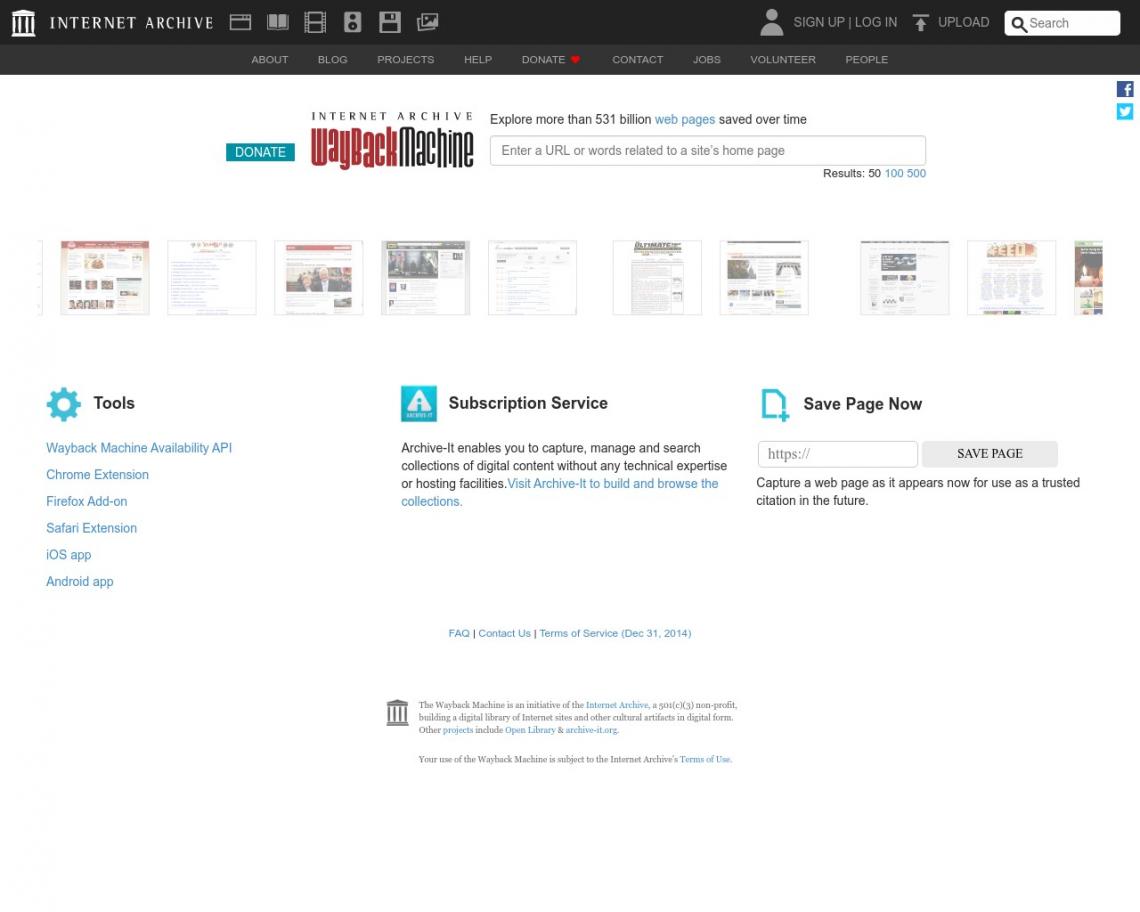1140x912 pixels.
Task: Open the 'Contact Us' footer link
Action: tap(505, 633)
